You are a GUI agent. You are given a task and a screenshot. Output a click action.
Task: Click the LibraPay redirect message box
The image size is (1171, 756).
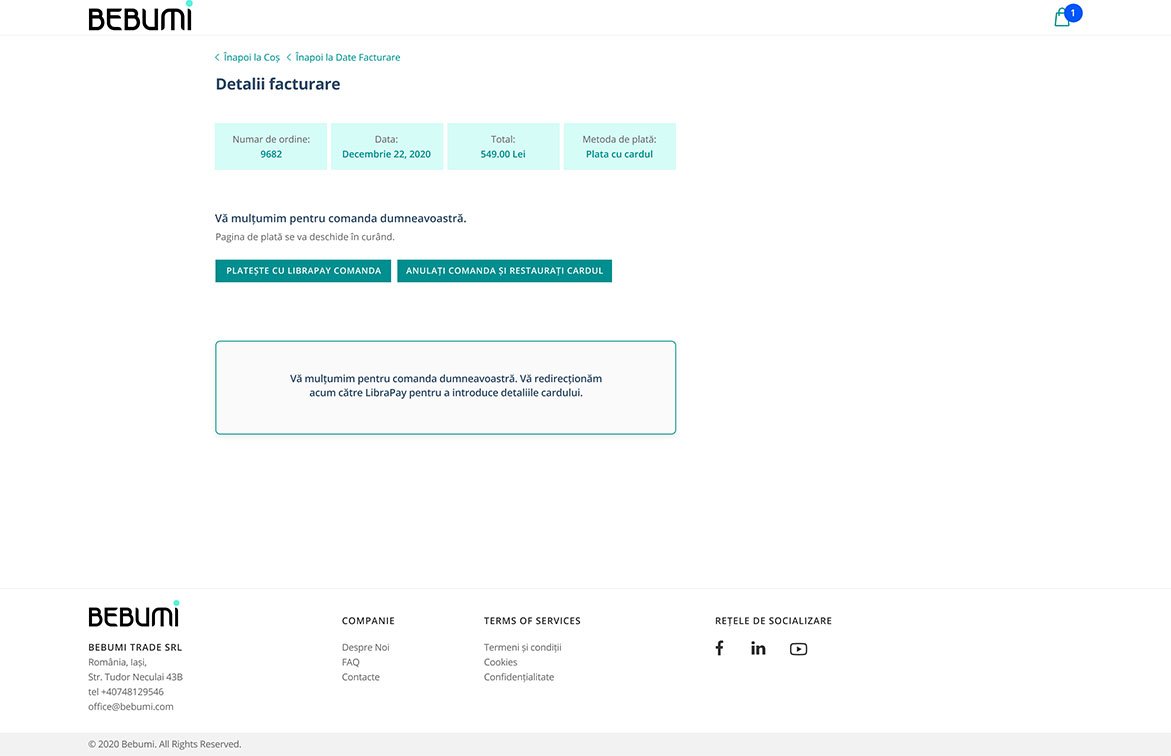point(445,387)
